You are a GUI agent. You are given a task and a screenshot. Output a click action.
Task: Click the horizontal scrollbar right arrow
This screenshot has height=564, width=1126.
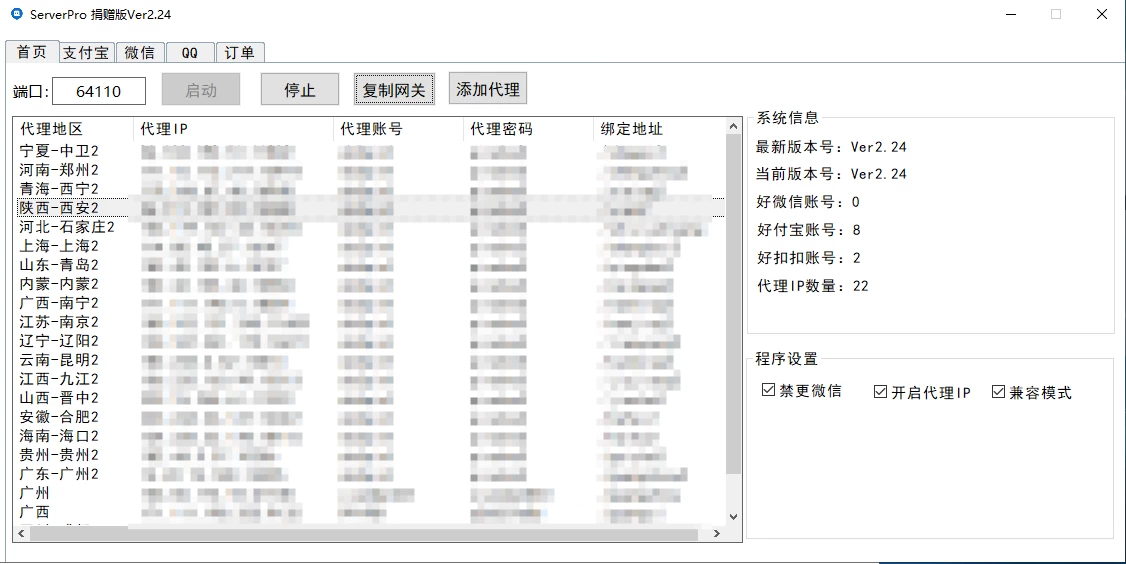[x=716, y=534]
